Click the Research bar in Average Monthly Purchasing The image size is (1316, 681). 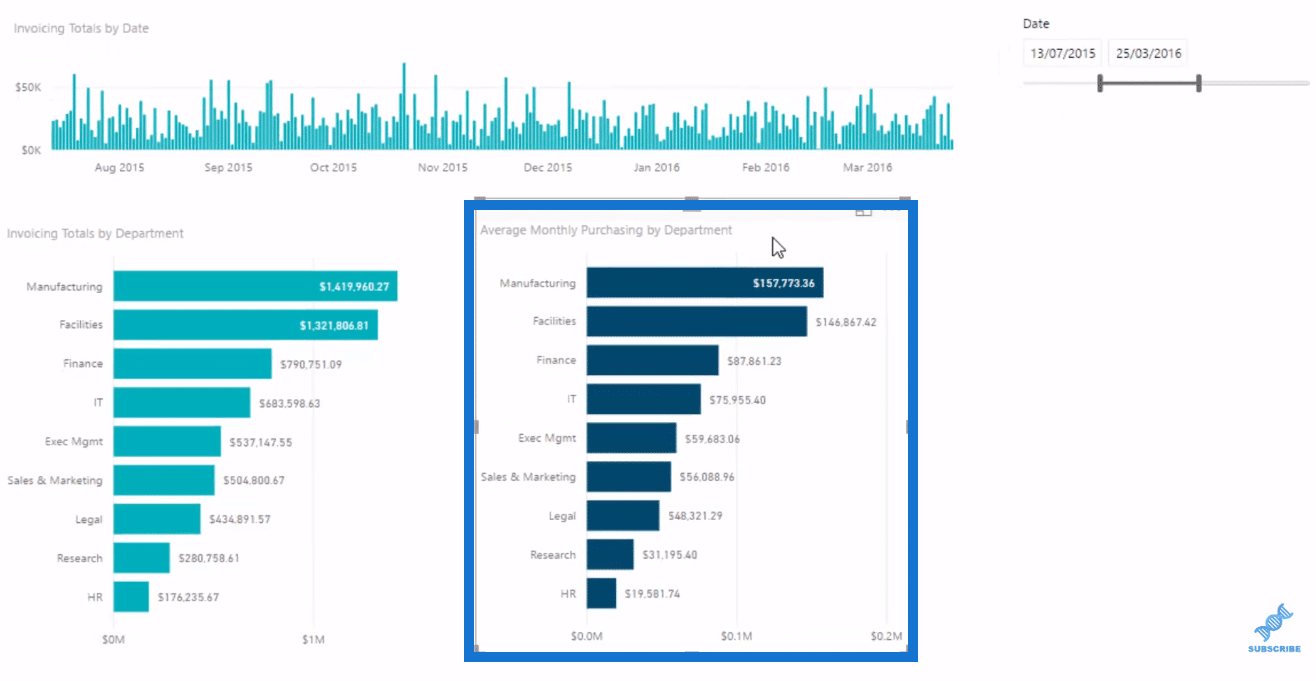[610, 554]
